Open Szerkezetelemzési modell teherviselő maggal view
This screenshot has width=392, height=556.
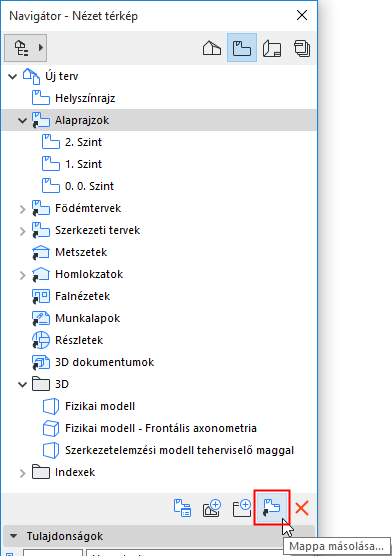(x=180, y=450)
